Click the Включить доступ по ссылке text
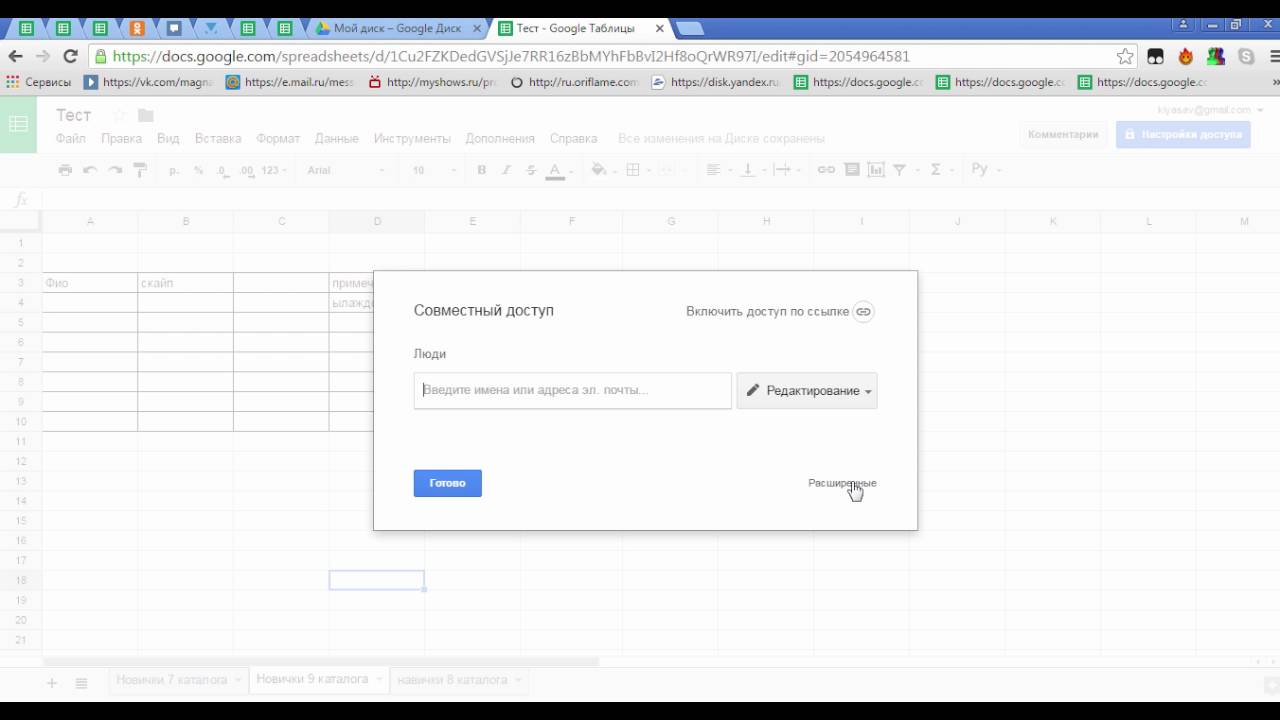 point(767,312)
